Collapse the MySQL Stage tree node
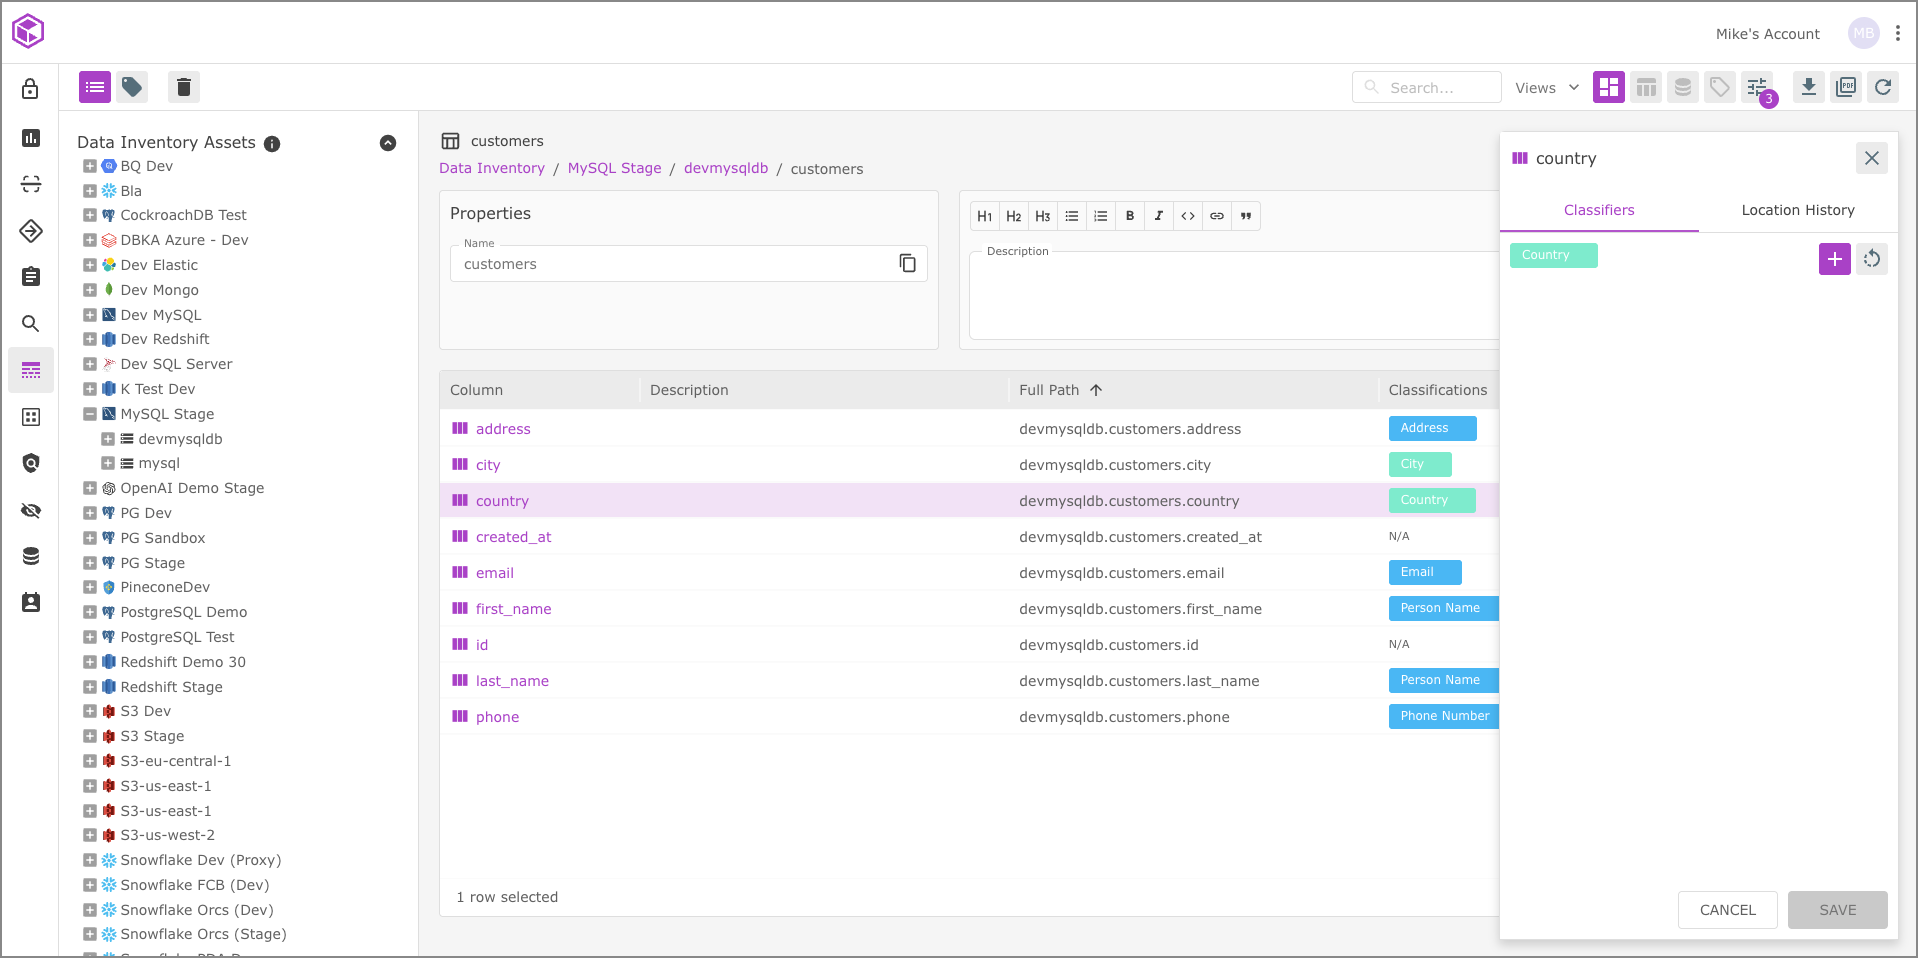This screenshot has height=958, width=1918. [90, 414]
